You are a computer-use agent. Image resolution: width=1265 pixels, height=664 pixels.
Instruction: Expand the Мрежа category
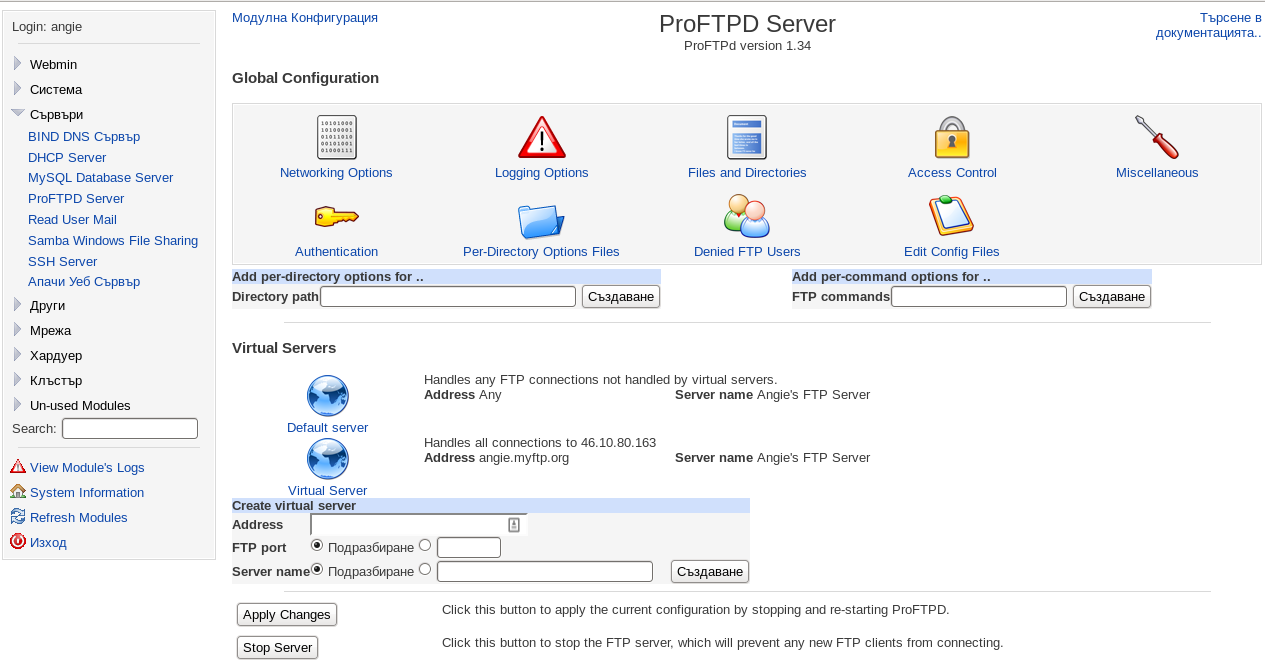(x=17, y=329)
